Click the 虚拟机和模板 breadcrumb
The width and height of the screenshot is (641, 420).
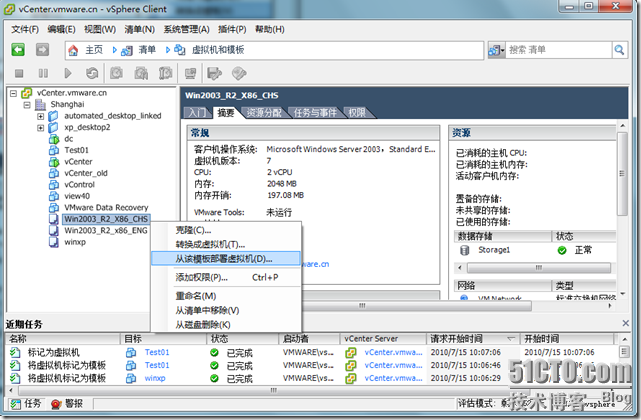point(218,50)
